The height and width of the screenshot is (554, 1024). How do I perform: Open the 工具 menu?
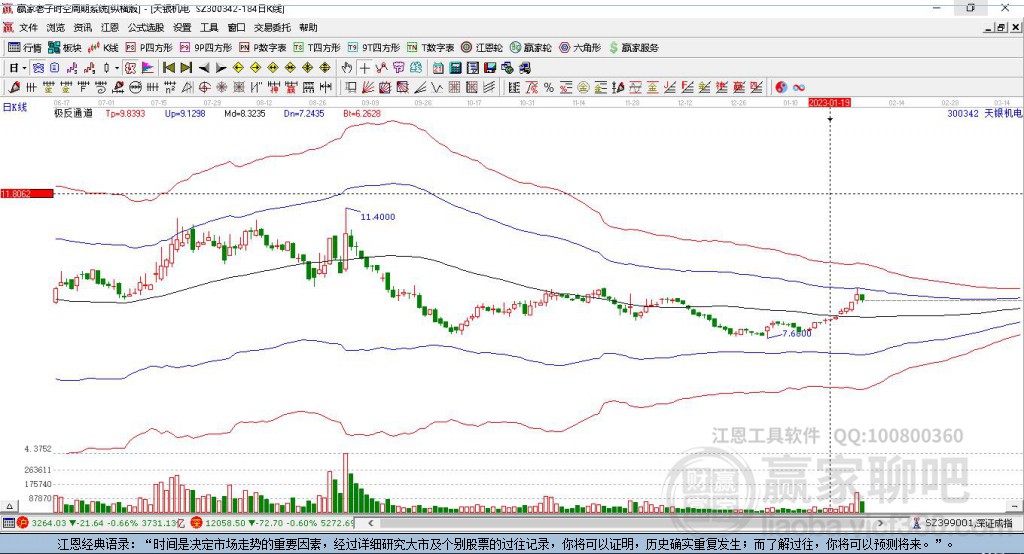tap(209, 27)
